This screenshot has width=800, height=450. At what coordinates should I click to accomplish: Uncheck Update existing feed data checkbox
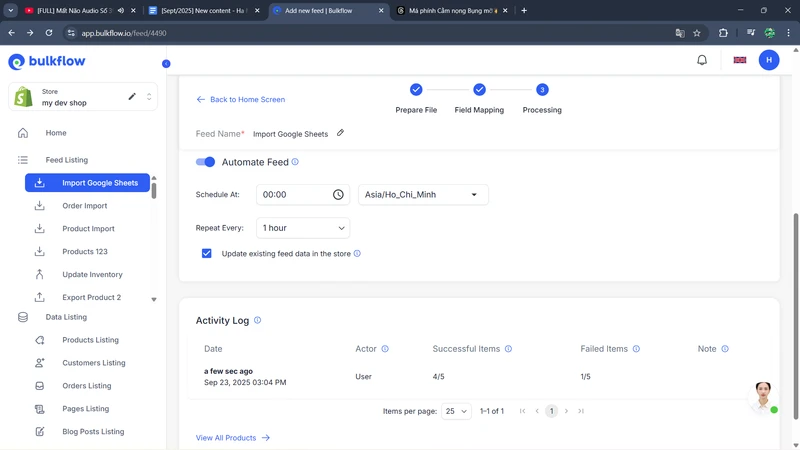tap(207, 254)
